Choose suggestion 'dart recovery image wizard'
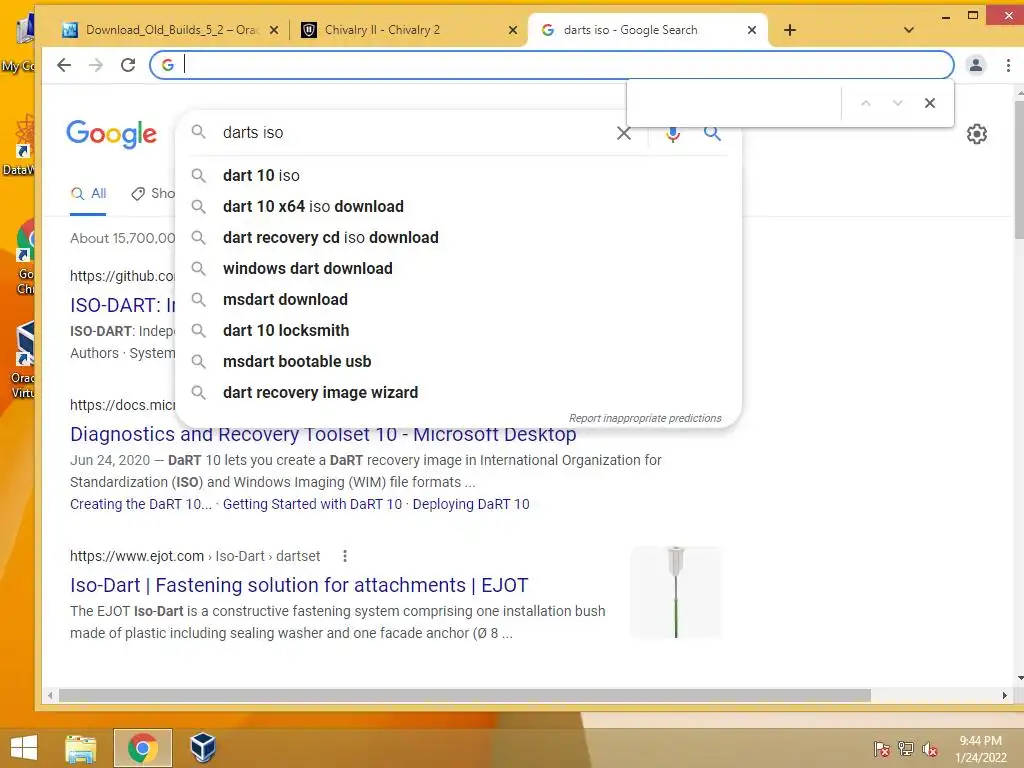Image resolution: width=1024 pixels, height=768 pixels. [x=458, y=392]
